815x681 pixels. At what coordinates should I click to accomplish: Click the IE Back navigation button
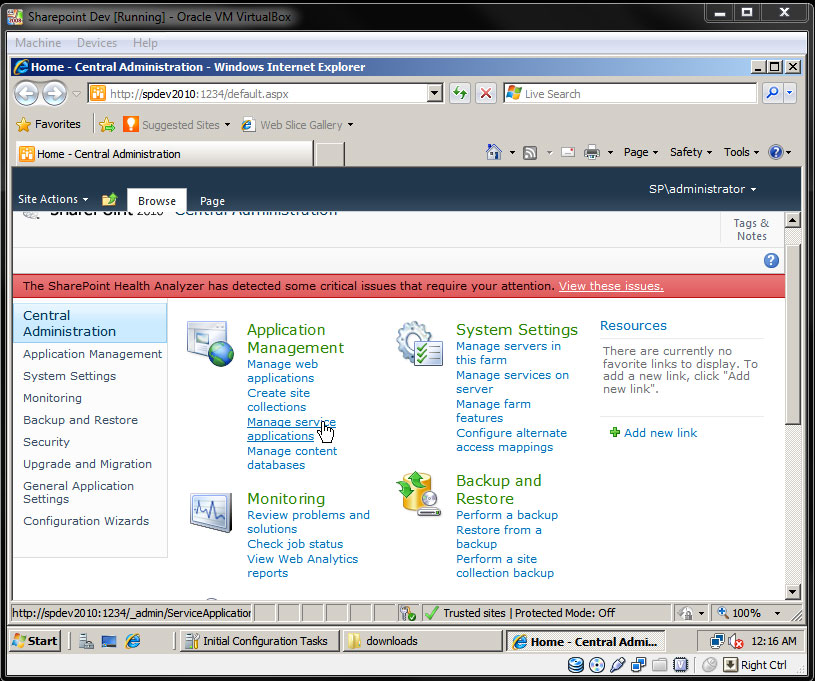26,94
